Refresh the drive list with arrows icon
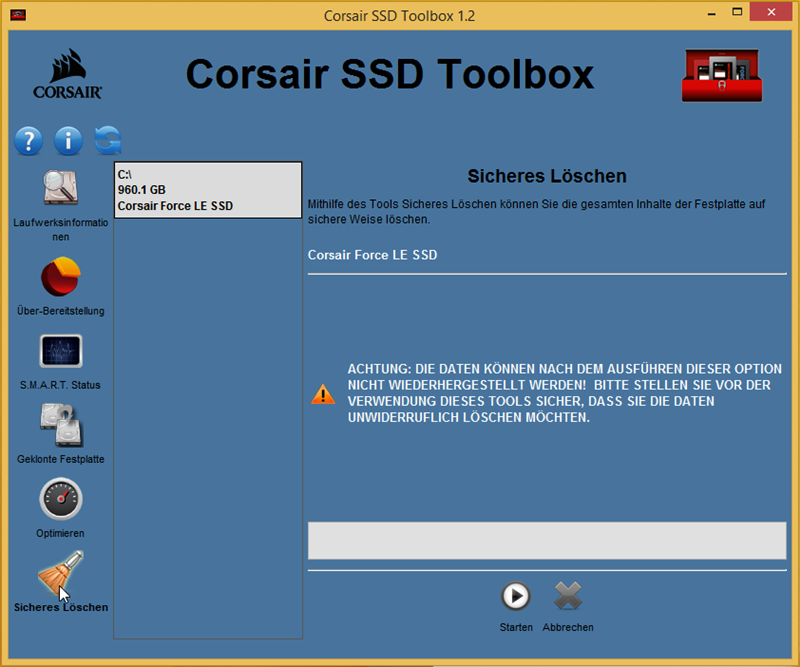The height and width of the screenshot is (667, 800). pos(108,140)
